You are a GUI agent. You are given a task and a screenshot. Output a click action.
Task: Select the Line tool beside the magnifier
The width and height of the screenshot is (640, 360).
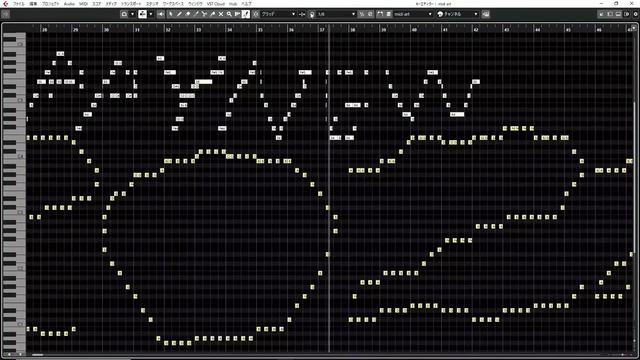click(x=237, y=14)
